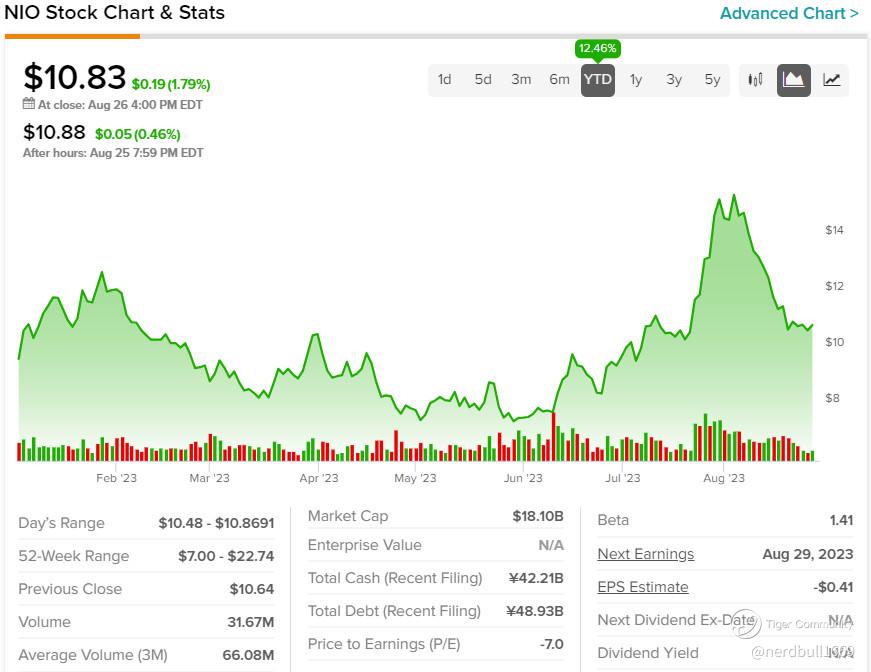Screen dimensions: 871x672
Task: Click the May '23 axis label
Action: pyautogui.click(x=415, y=478)
